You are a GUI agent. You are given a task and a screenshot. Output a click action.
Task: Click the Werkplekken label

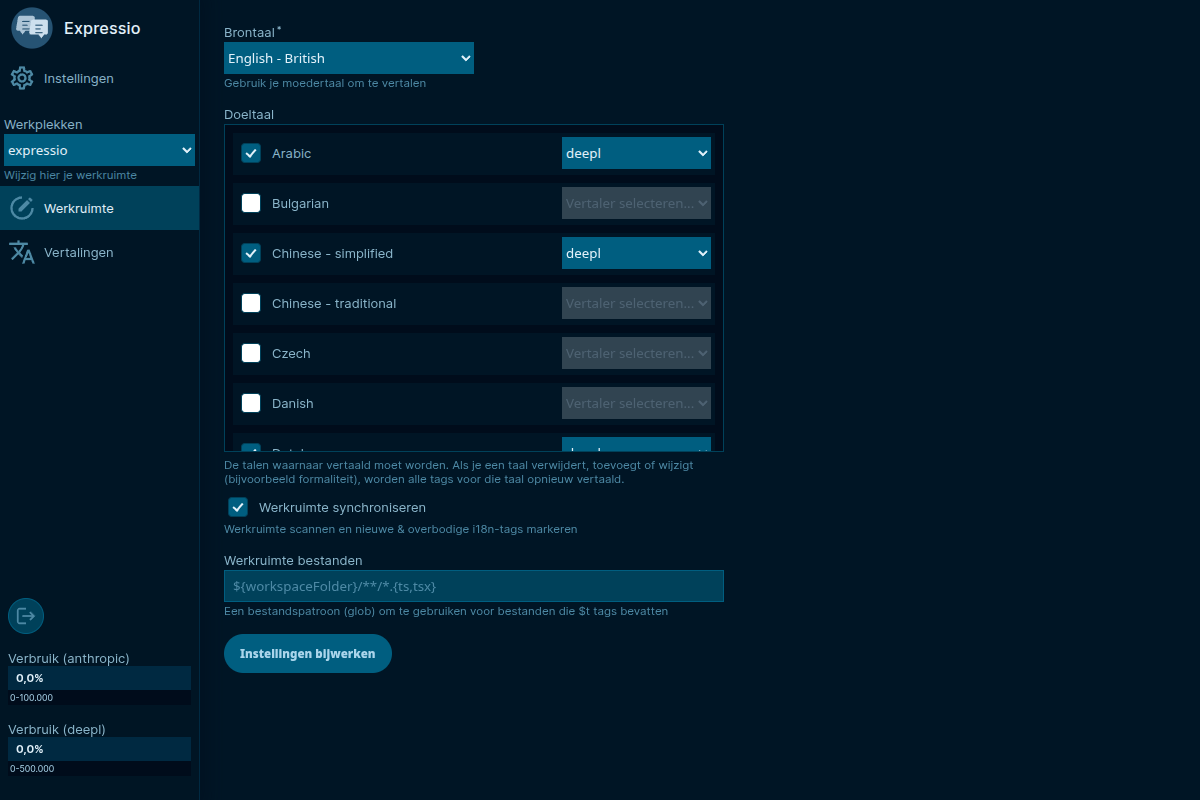[x=43, y=124]
